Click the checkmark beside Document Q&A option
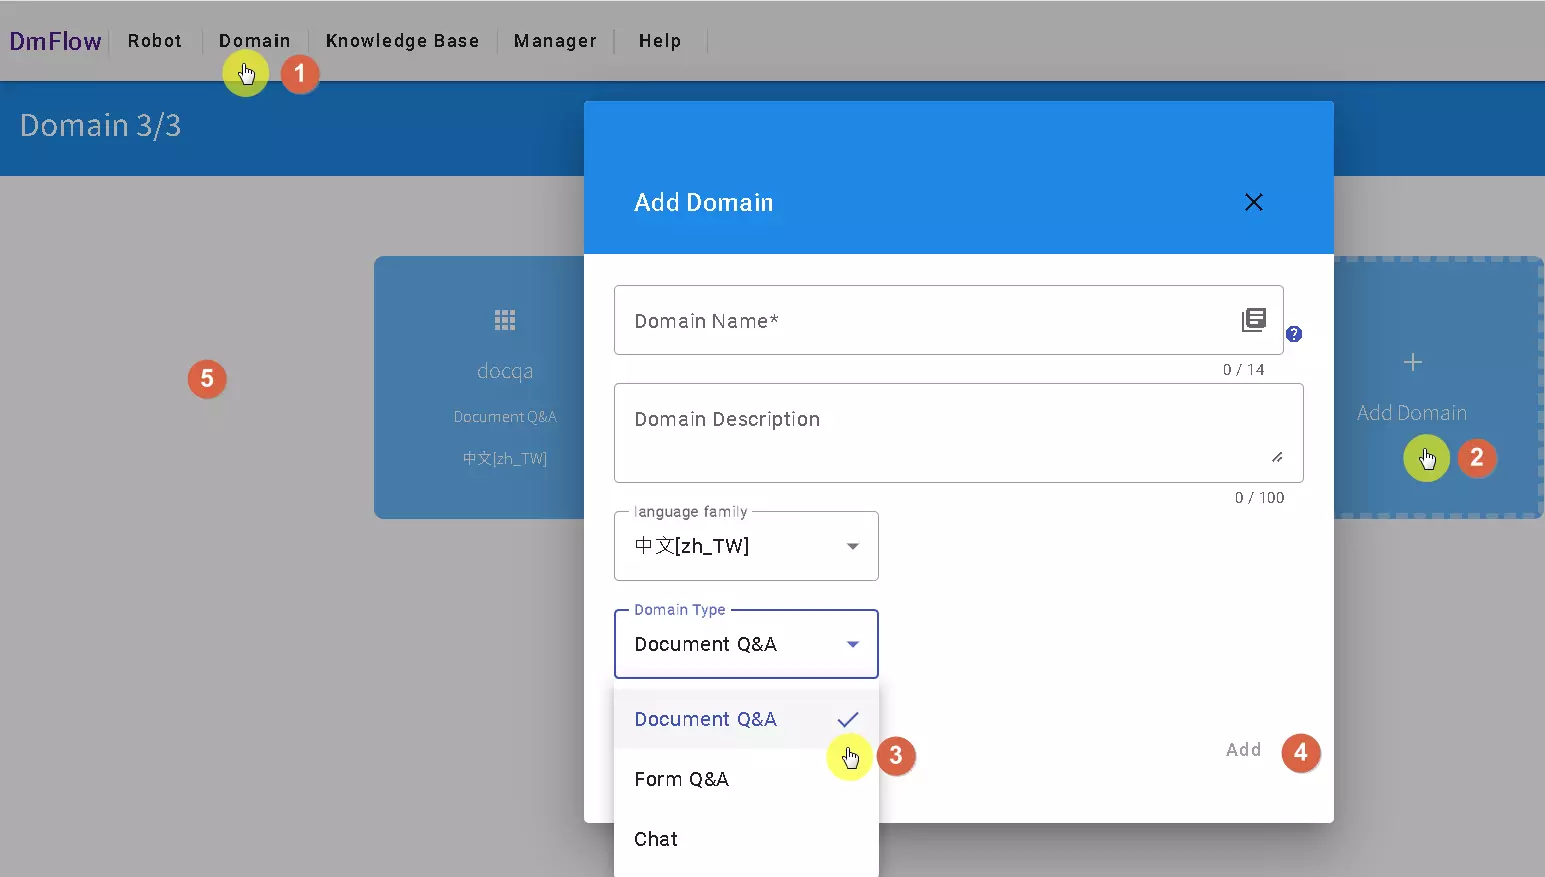This screenshot has height=877, width=1545. click(x=848, y=719)
